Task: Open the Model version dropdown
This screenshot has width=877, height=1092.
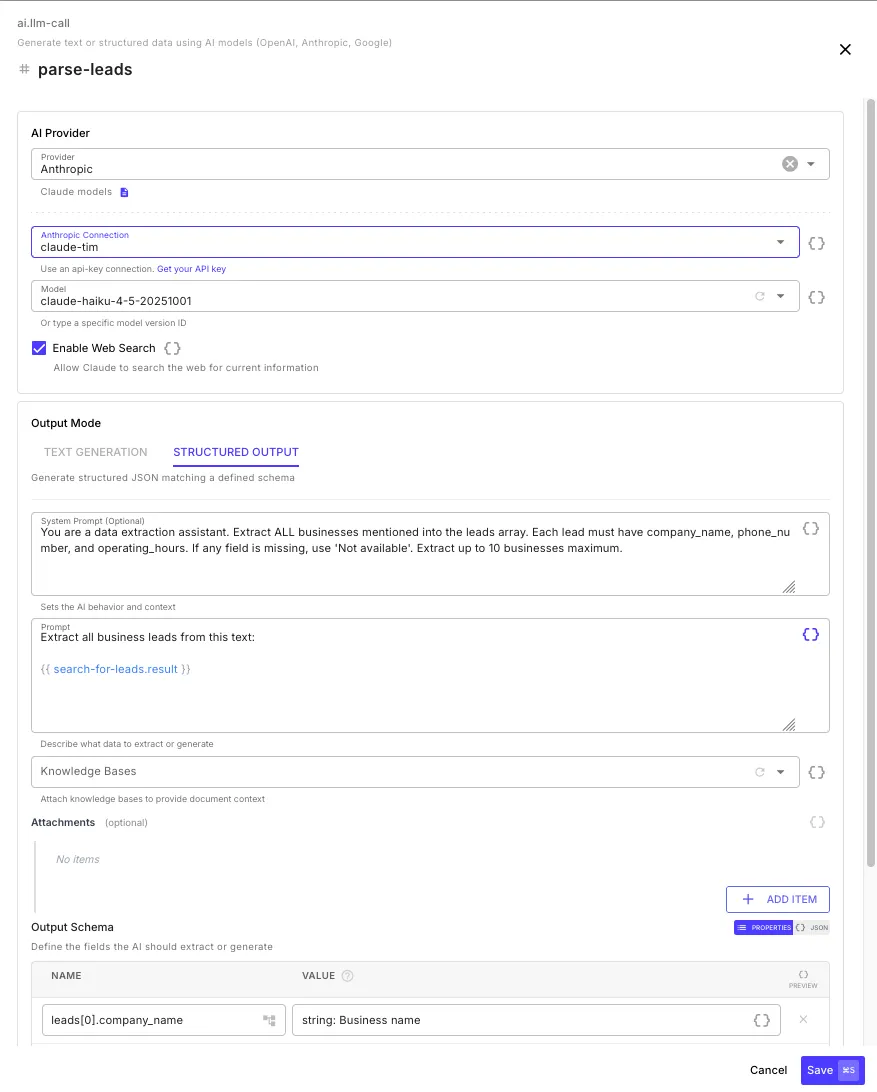Action: coord(781,296)
